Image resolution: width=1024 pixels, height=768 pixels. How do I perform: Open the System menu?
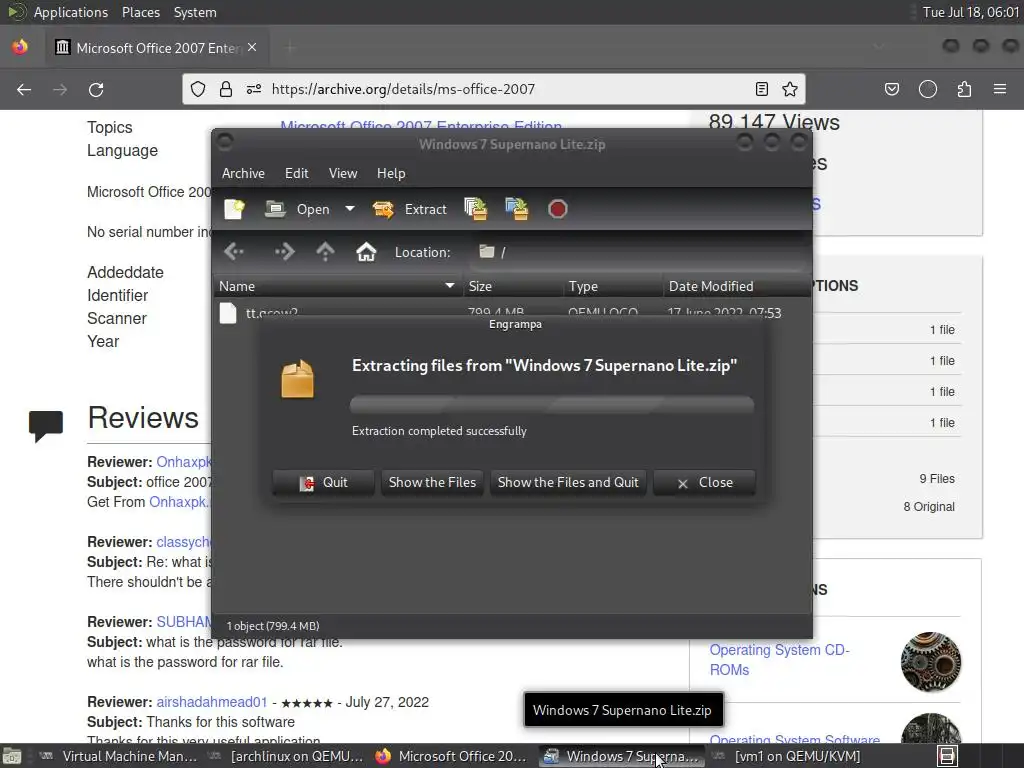[x=195, y=12]
